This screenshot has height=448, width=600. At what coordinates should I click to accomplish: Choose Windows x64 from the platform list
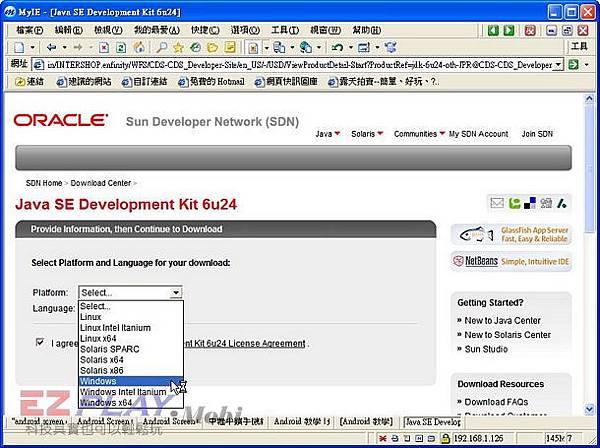click(x=131, y=402)
